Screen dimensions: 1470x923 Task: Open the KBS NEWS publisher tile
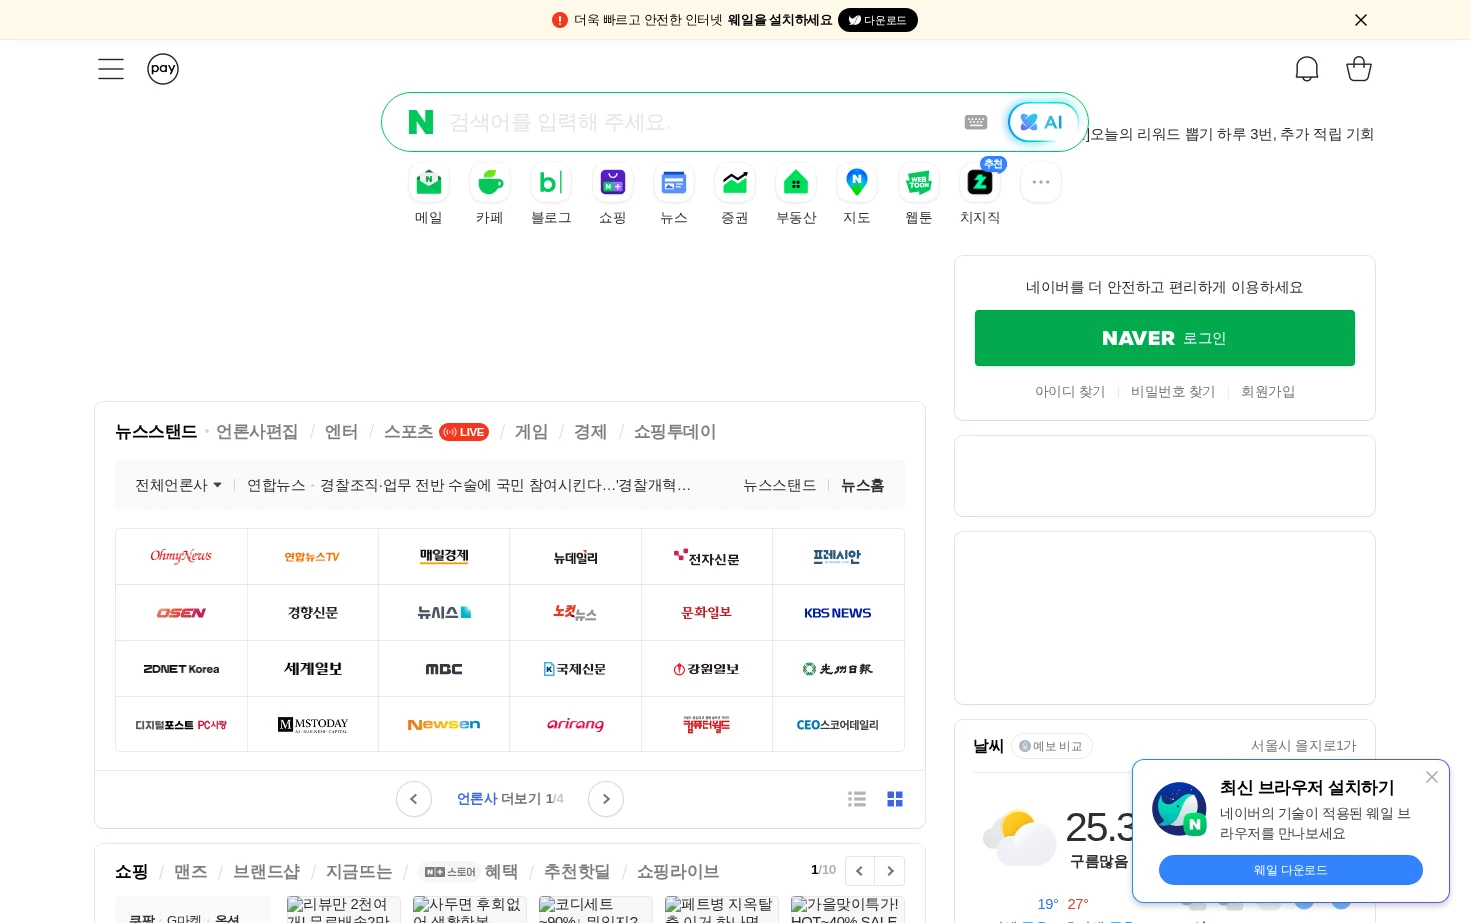(838, 613)
